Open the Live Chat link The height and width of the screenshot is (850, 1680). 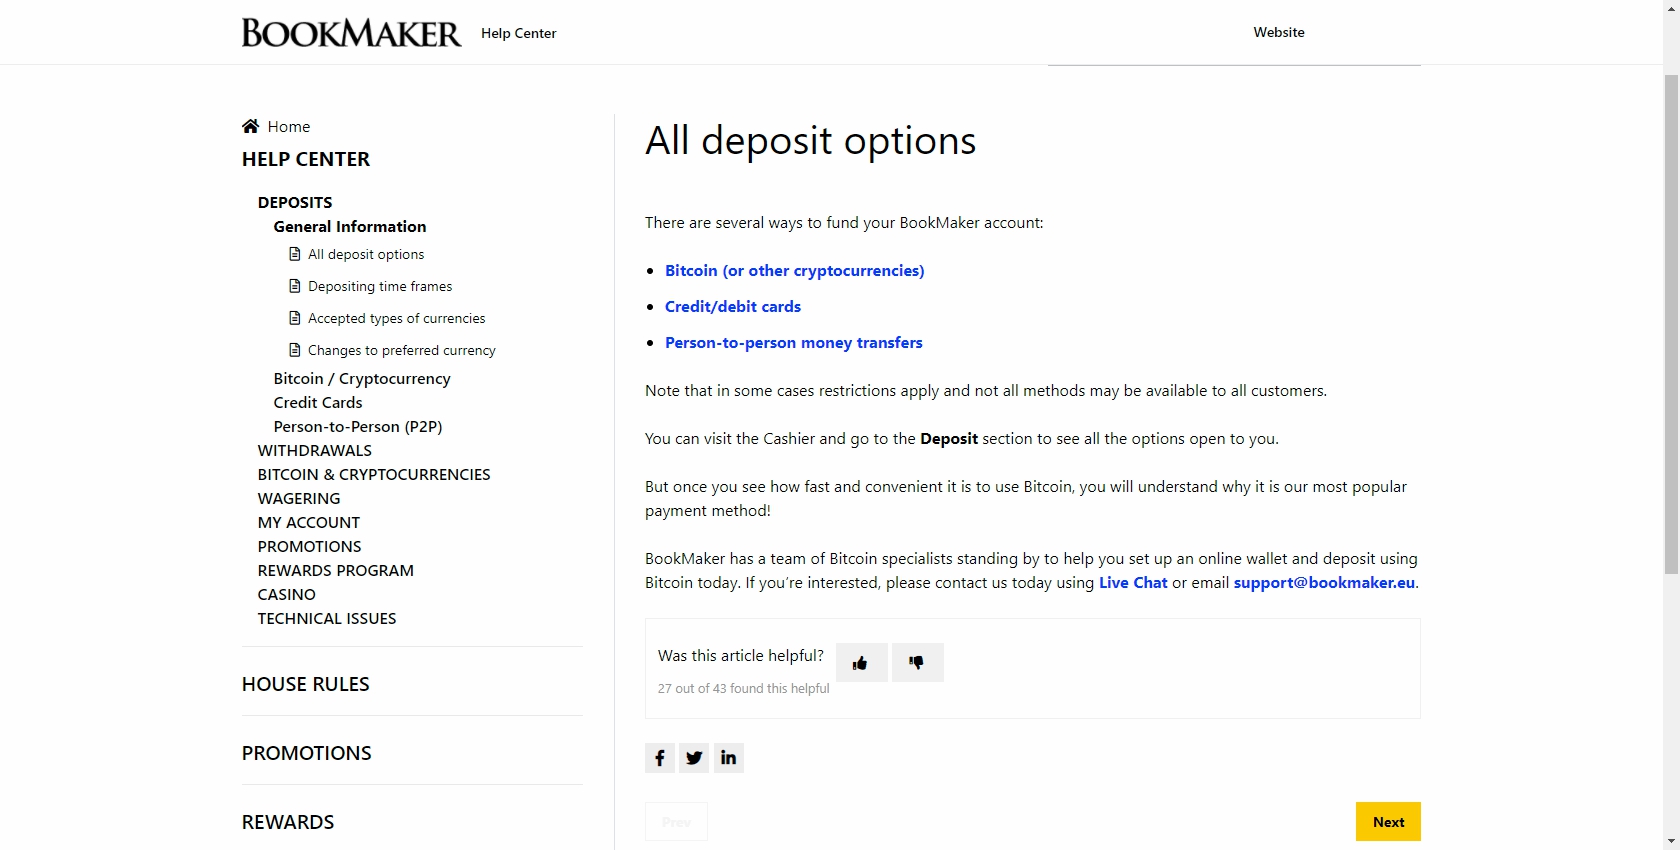click(x=1133, y=582)
